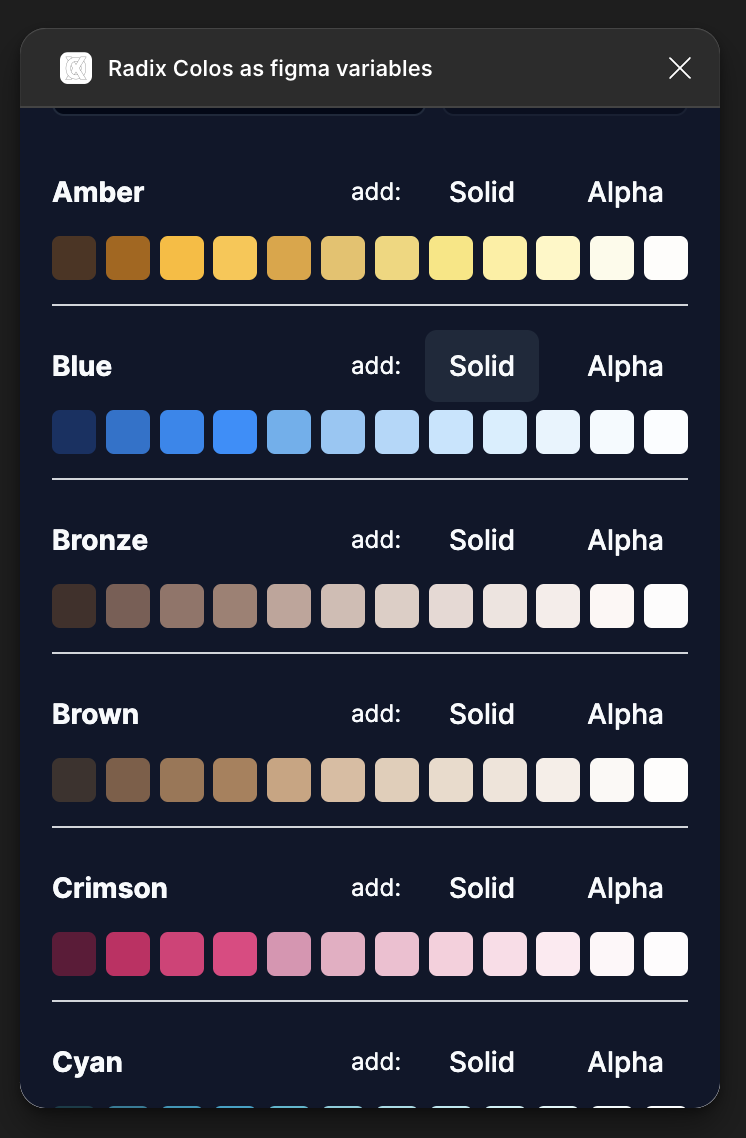This screenshot has width=746, height=1138.
Task: Pick the darkest navy Blue swatch
Action: (74, 432)
